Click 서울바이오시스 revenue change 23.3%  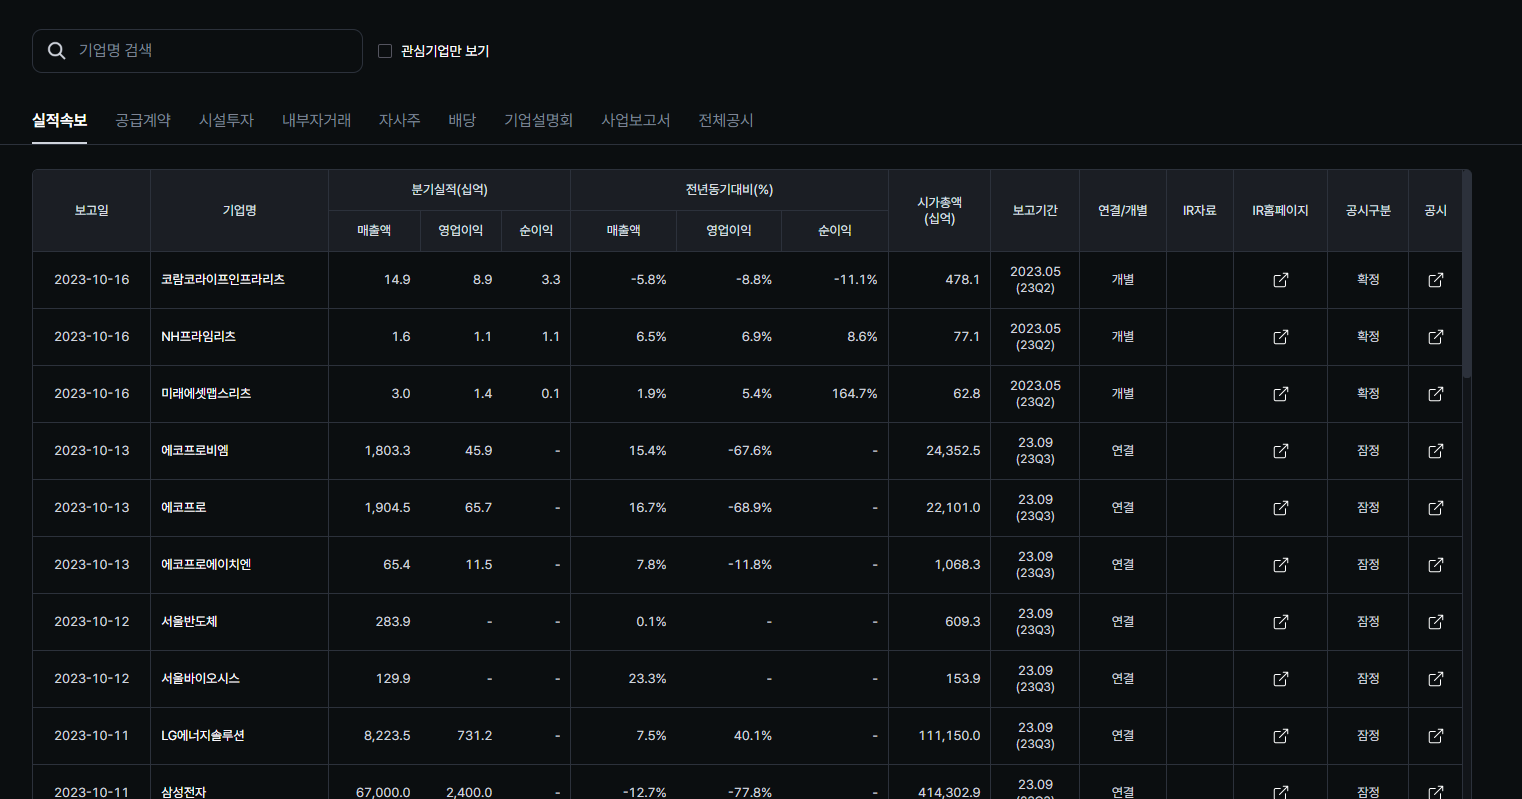click(647, 679)
